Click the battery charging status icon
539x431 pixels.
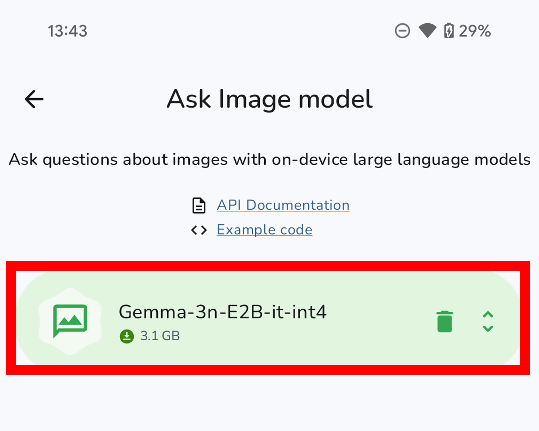point(449,31)
